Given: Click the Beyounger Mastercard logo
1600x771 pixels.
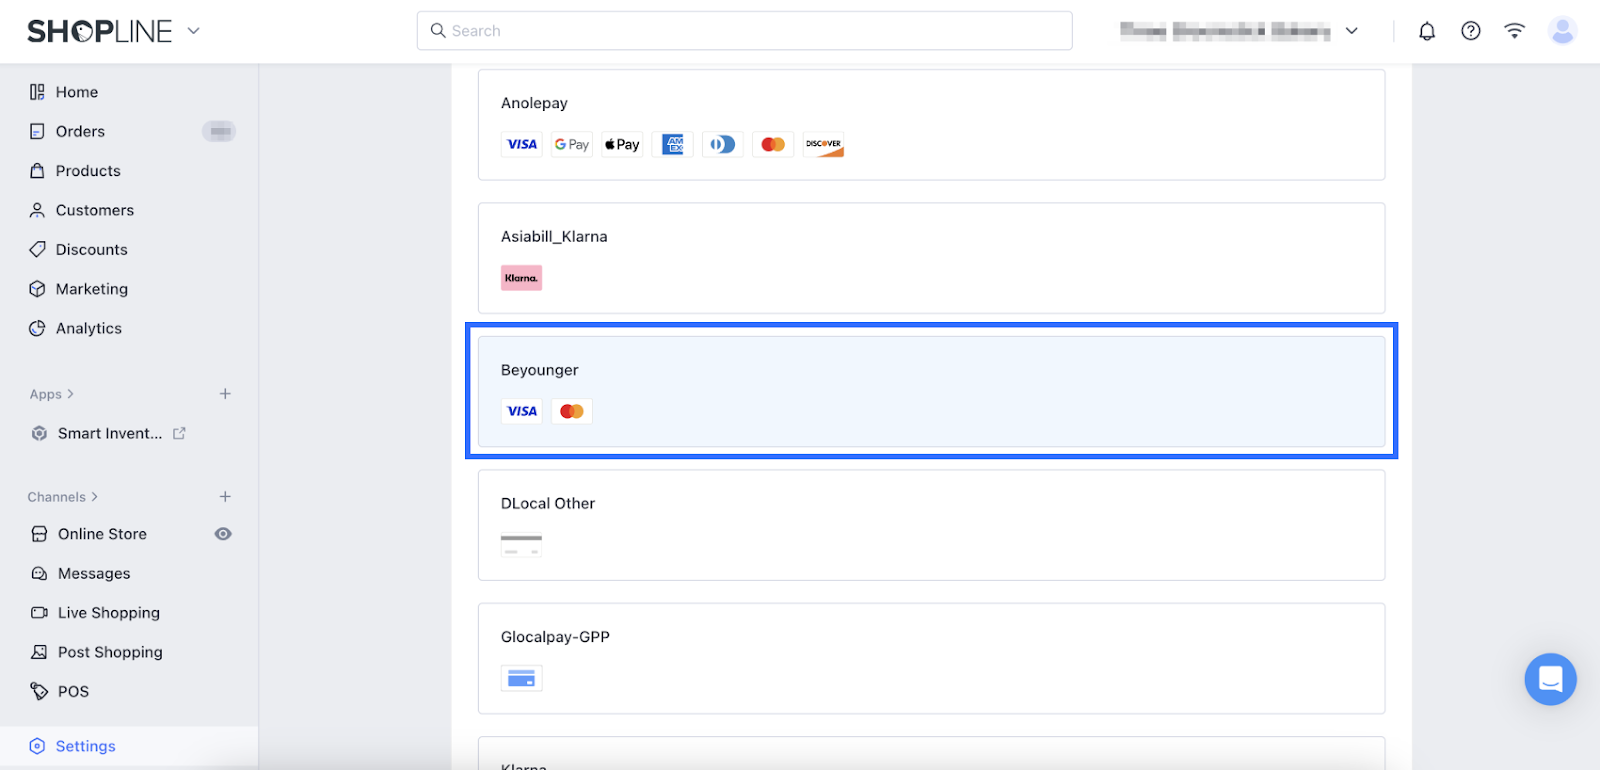Looking at the screenshot, I should tap(572, 411).
